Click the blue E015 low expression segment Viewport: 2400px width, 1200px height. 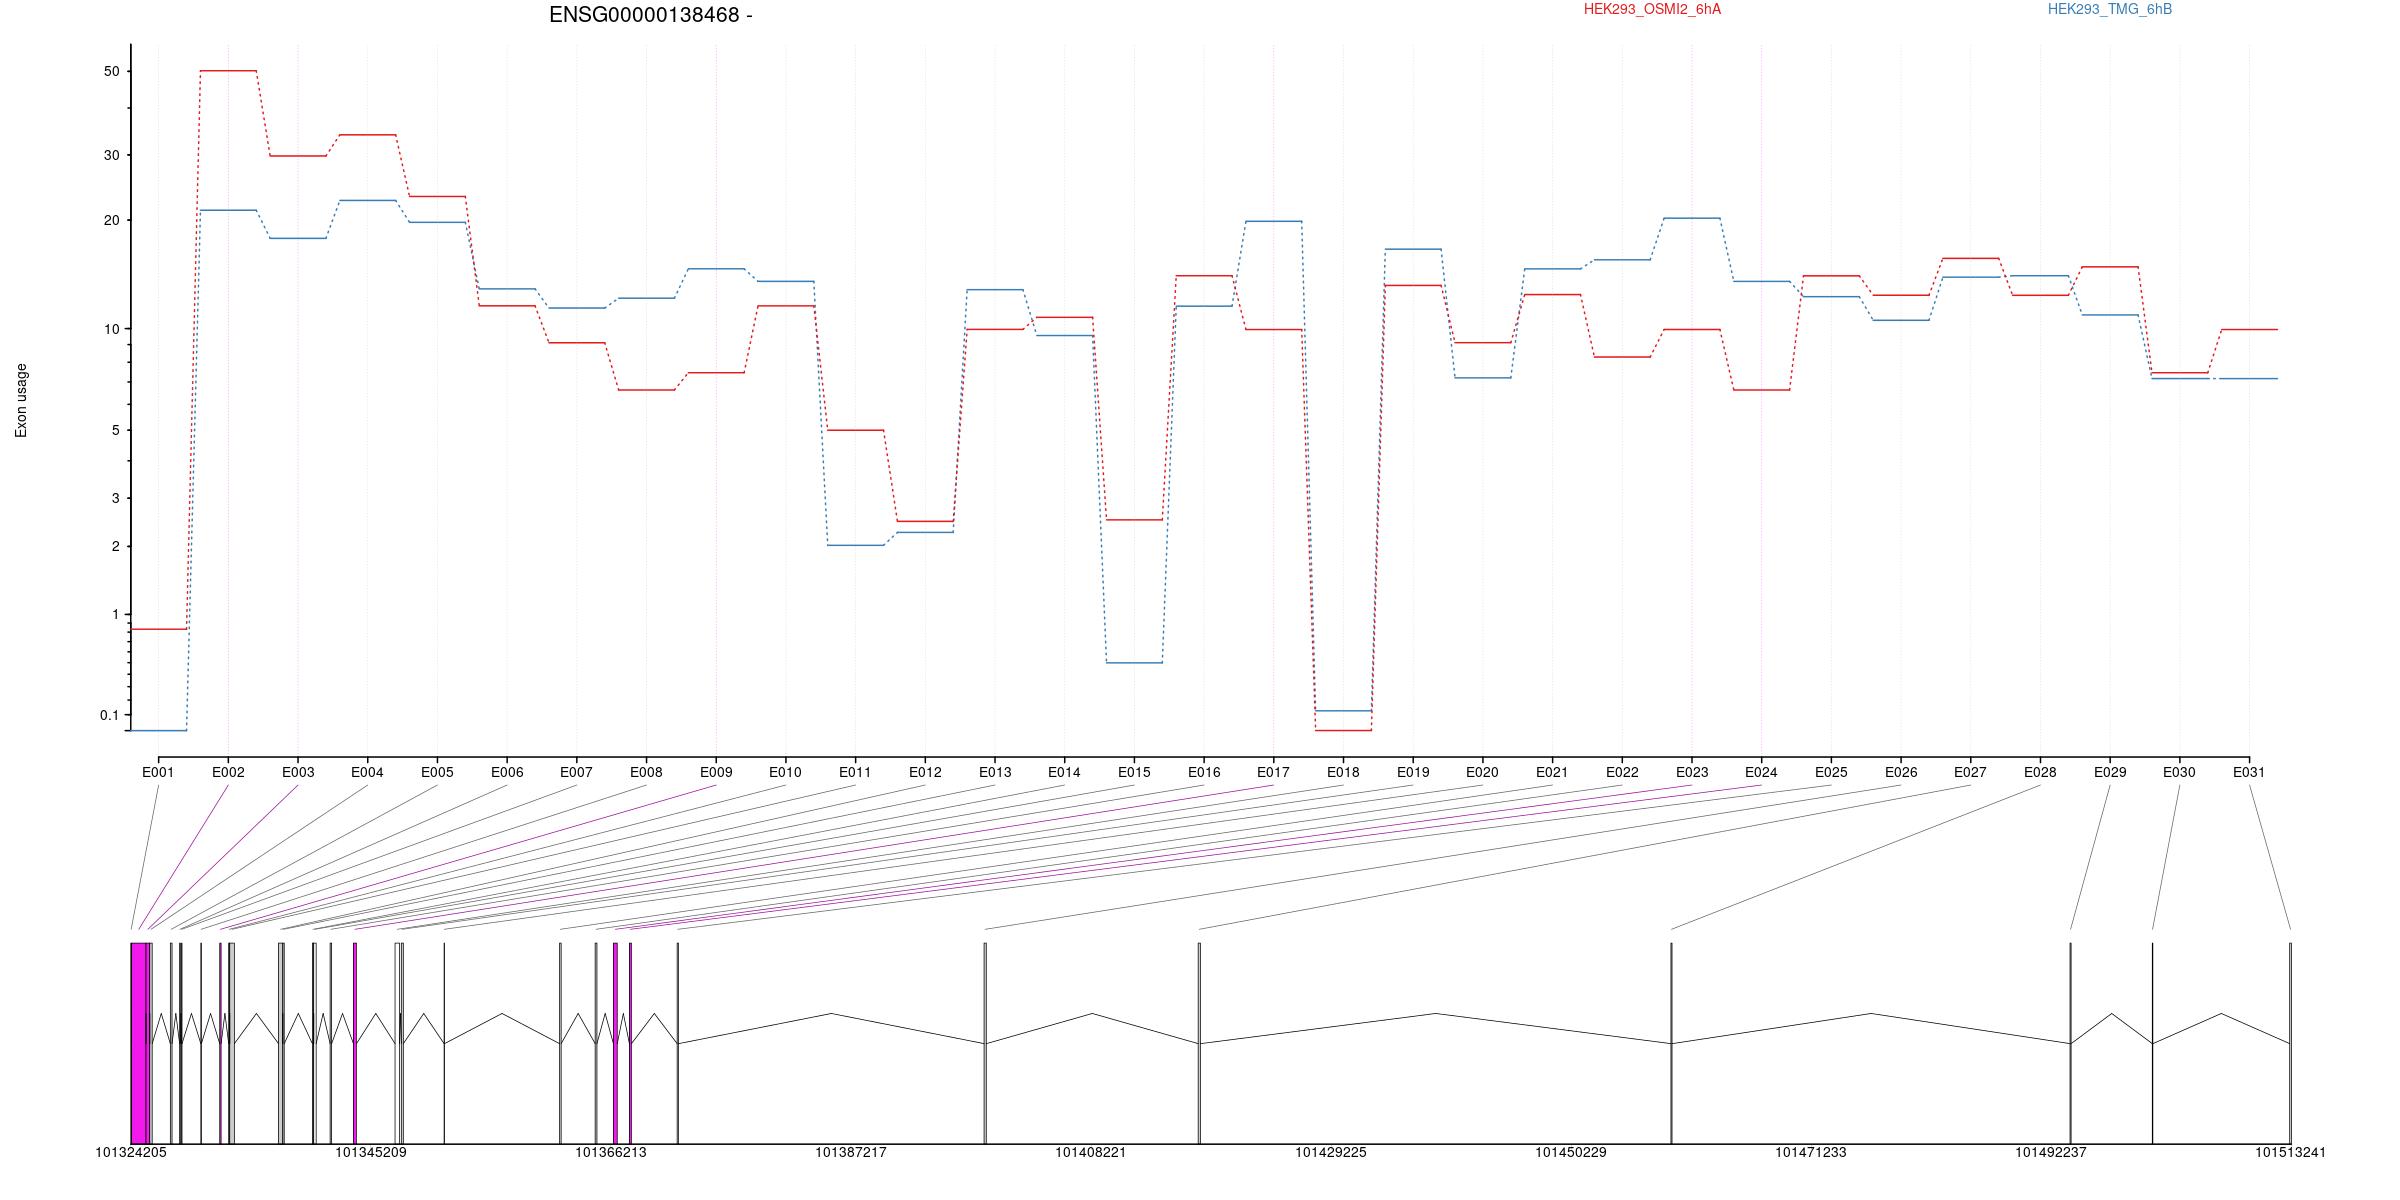(1134, 662)
